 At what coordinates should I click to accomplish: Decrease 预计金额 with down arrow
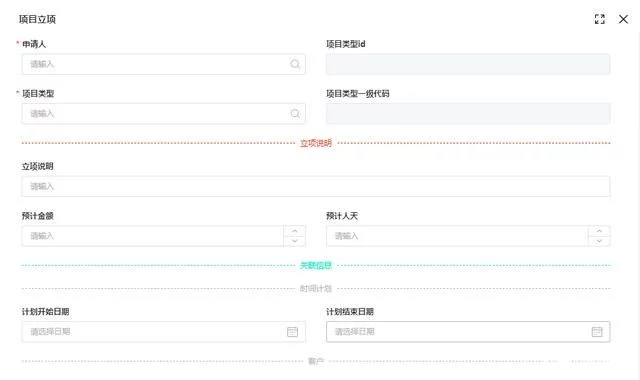click(x=295, y=241)
